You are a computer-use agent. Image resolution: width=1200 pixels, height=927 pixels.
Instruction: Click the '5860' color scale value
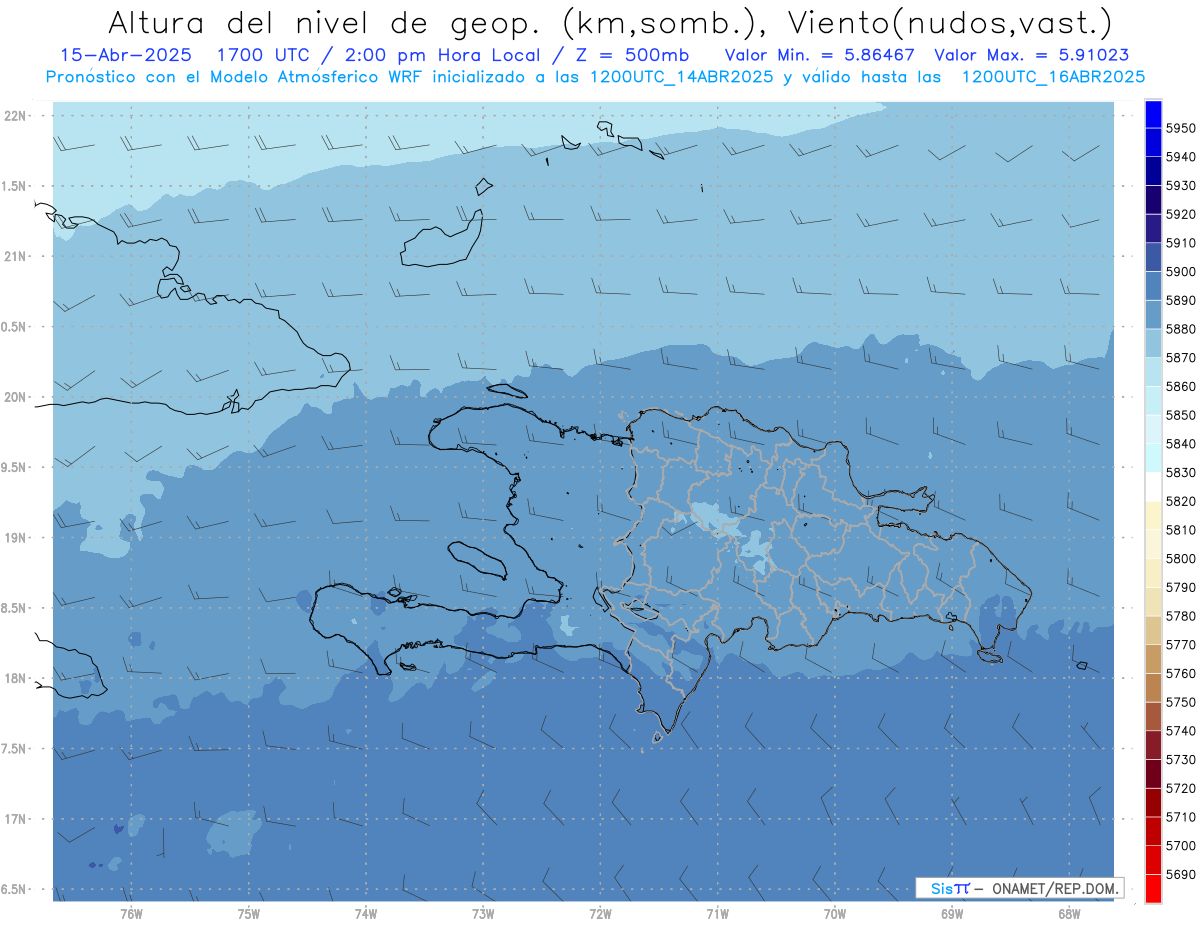(1180, 386)
